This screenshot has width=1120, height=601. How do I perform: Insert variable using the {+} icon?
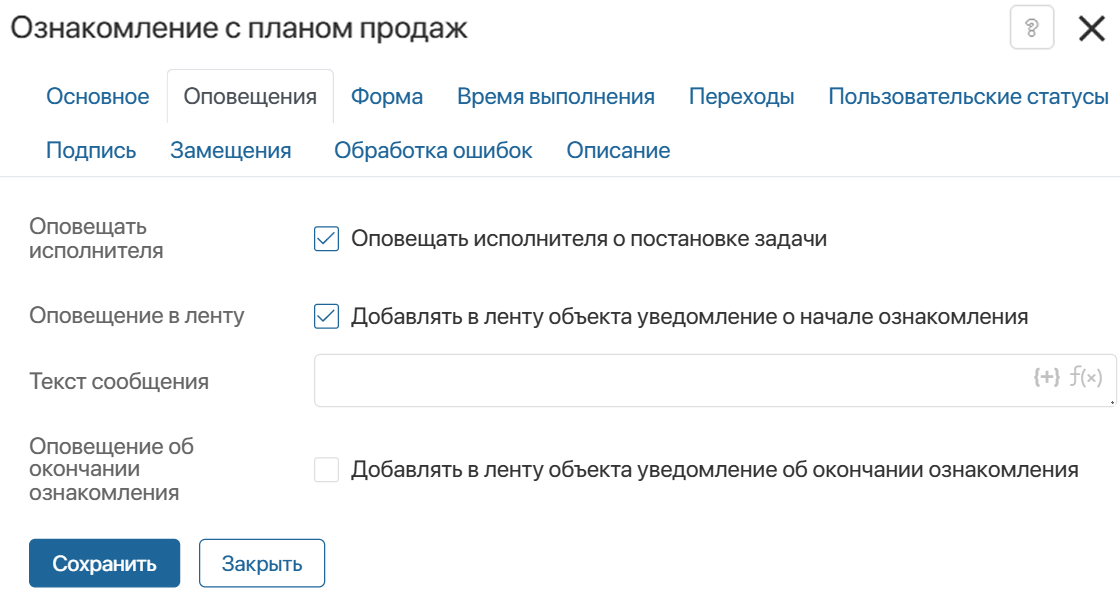1045,377
